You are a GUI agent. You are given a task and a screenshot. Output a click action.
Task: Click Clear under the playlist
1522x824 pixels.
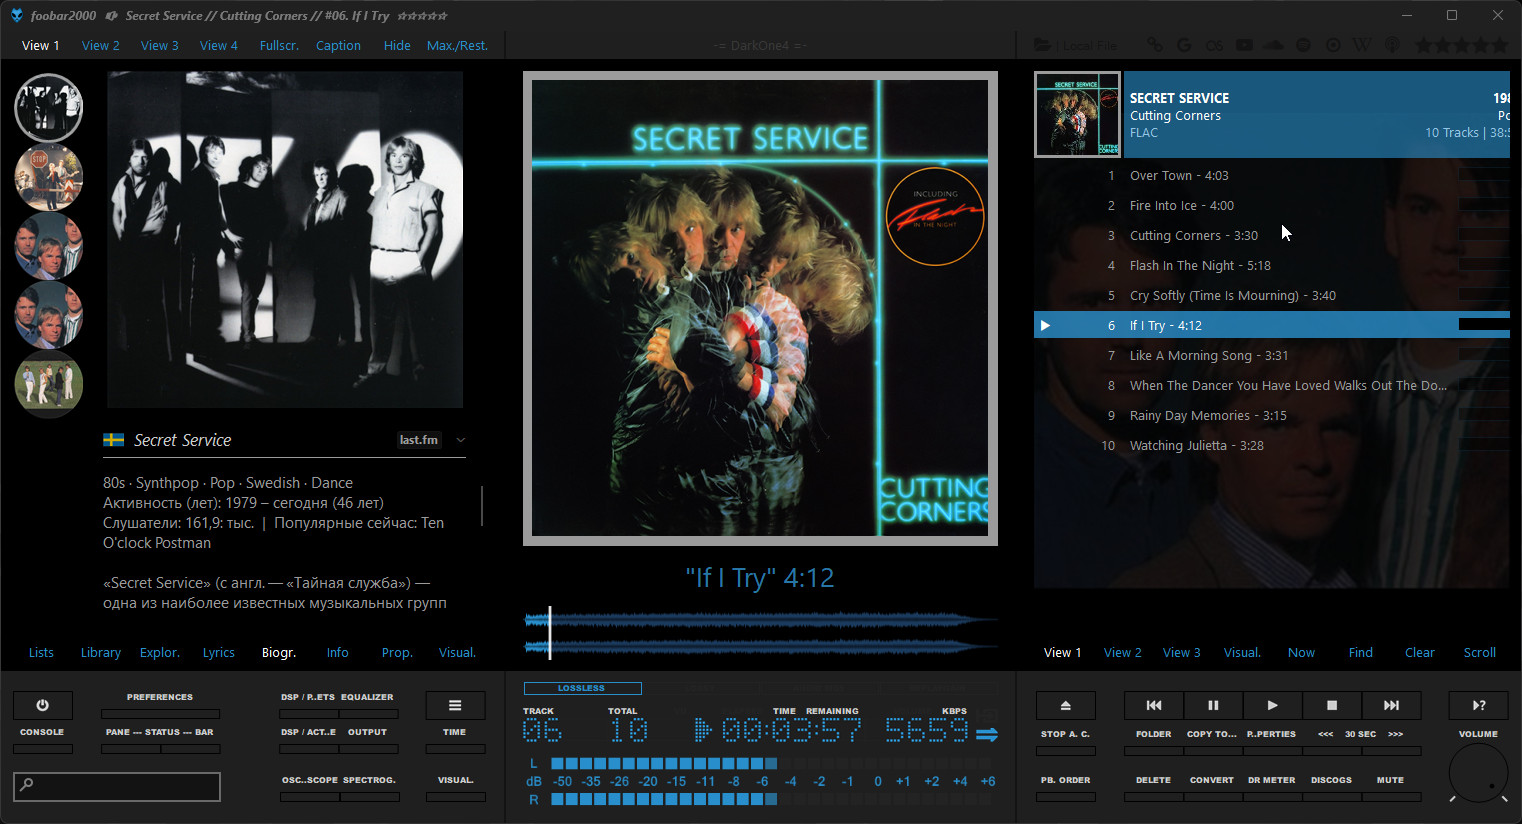1419,653
